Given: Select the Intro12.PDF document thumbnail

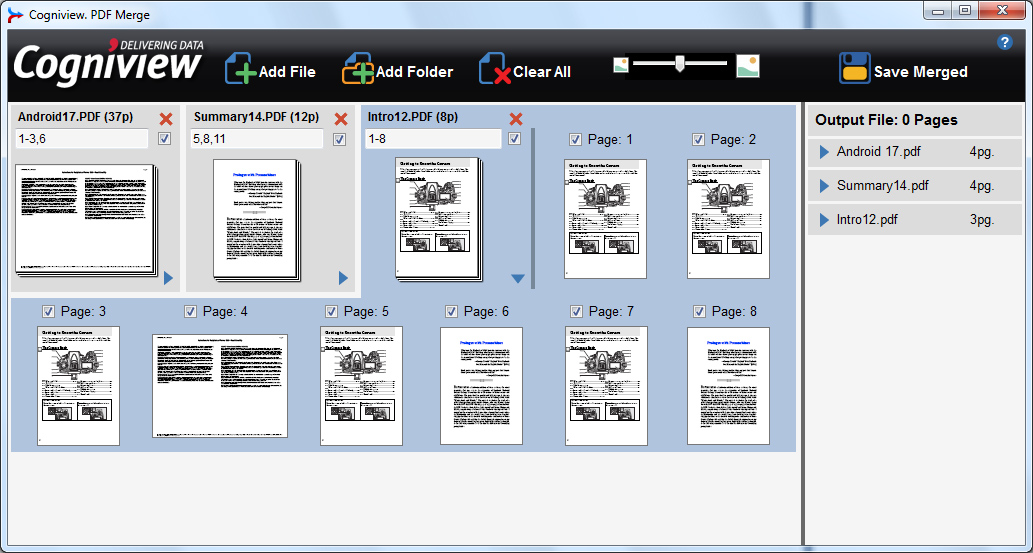Looking at the screenshot, I should click(439, 219).
